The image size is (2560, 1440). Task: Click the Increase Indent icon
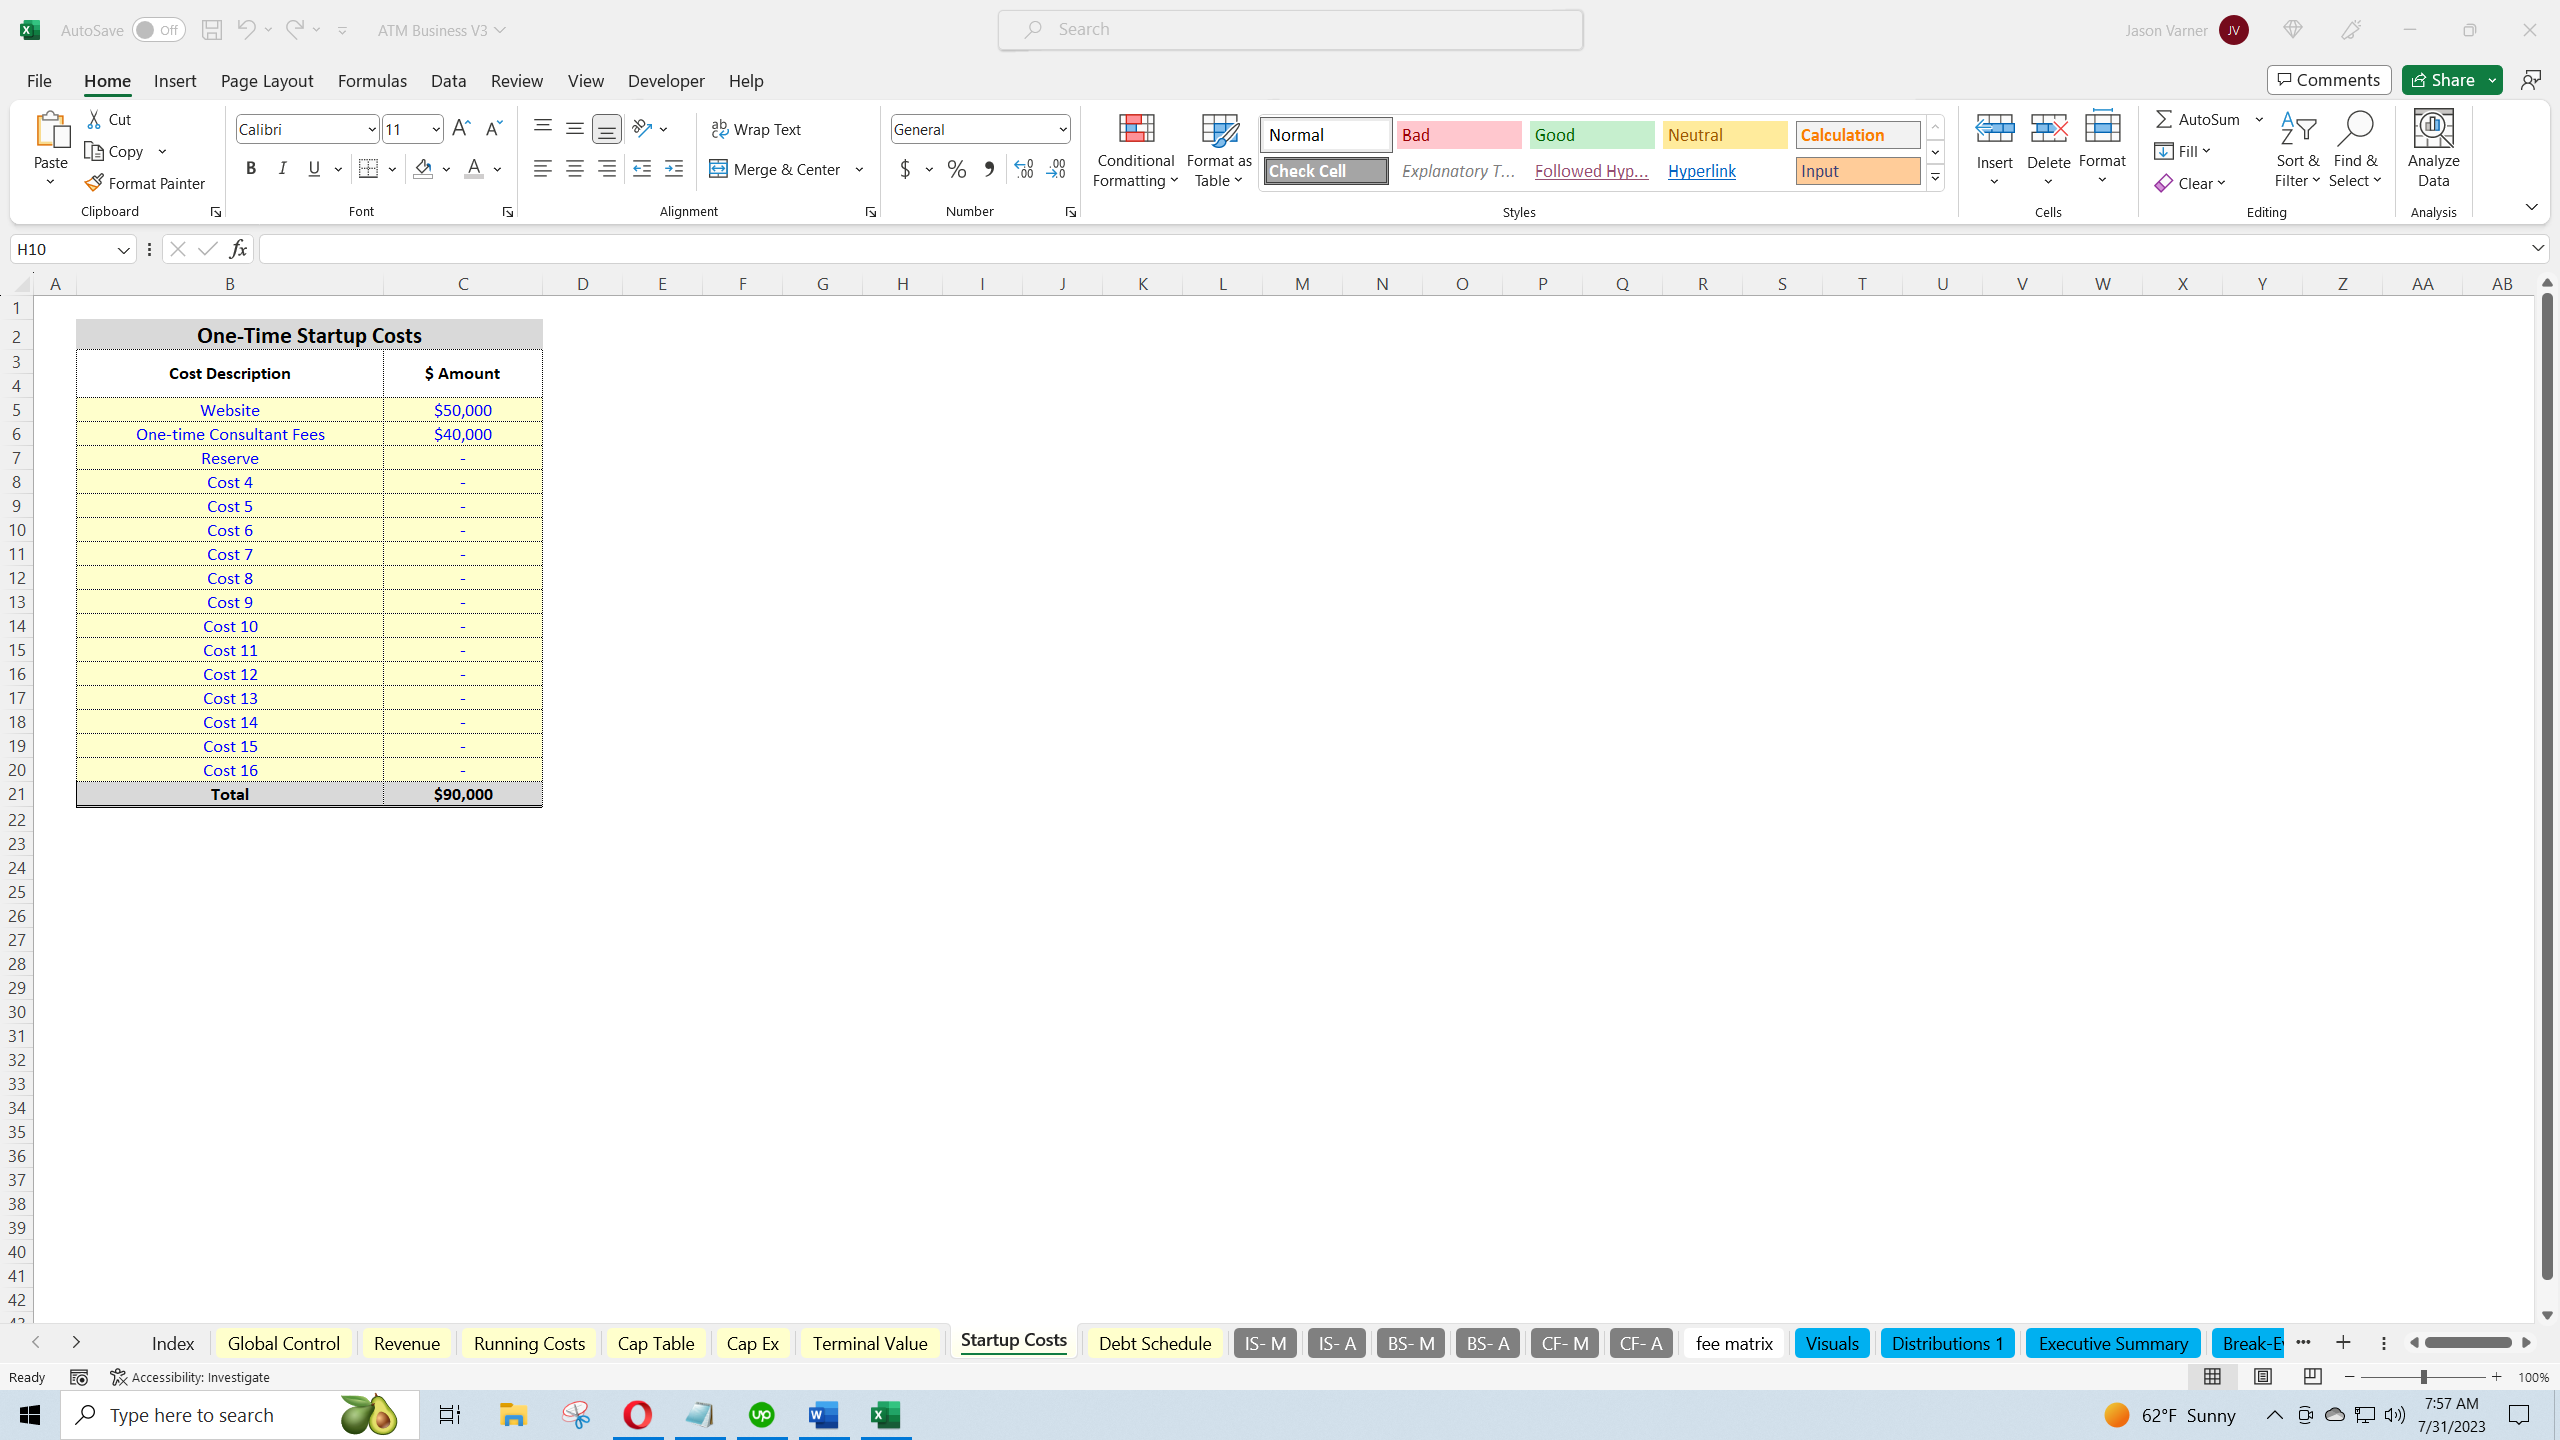tap(674, 169)
